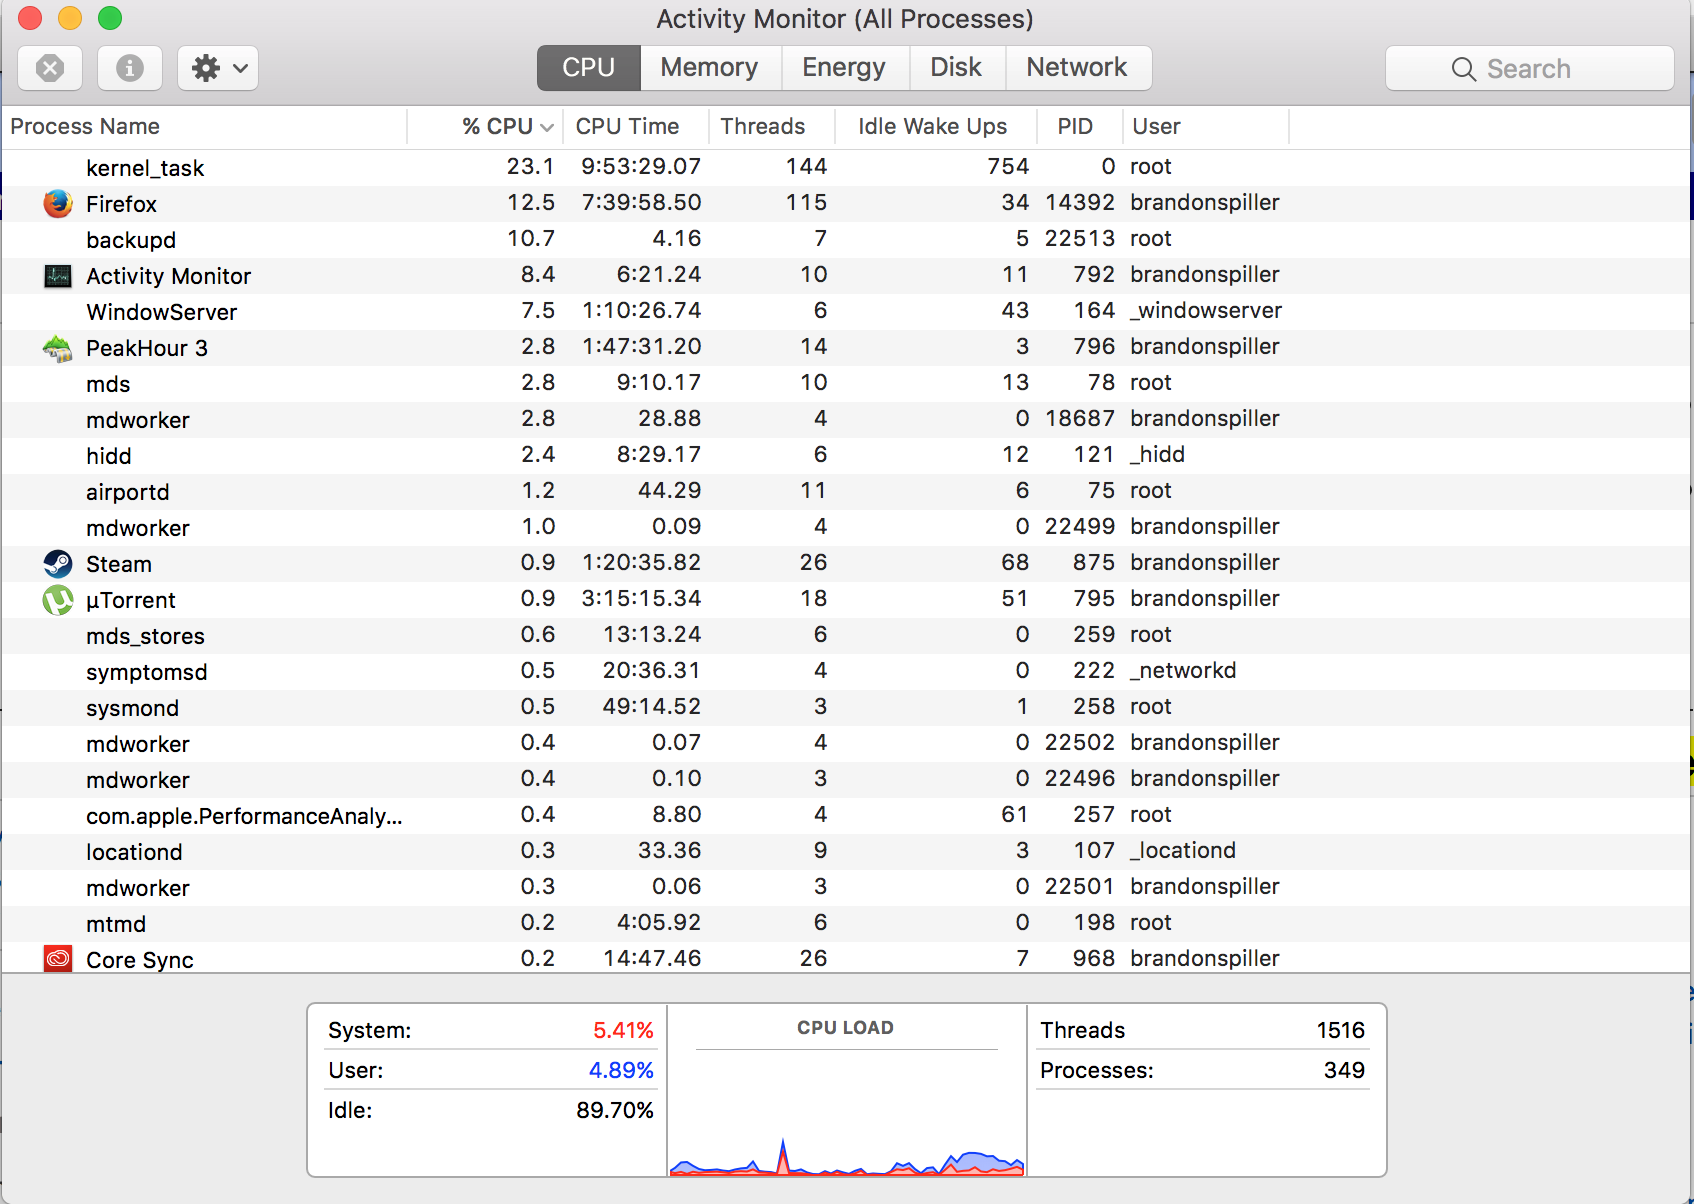The width and height of the screenshot is (1694, 1204).
Task: Select the µTorrent process name
Action: (x=131, y=600)
